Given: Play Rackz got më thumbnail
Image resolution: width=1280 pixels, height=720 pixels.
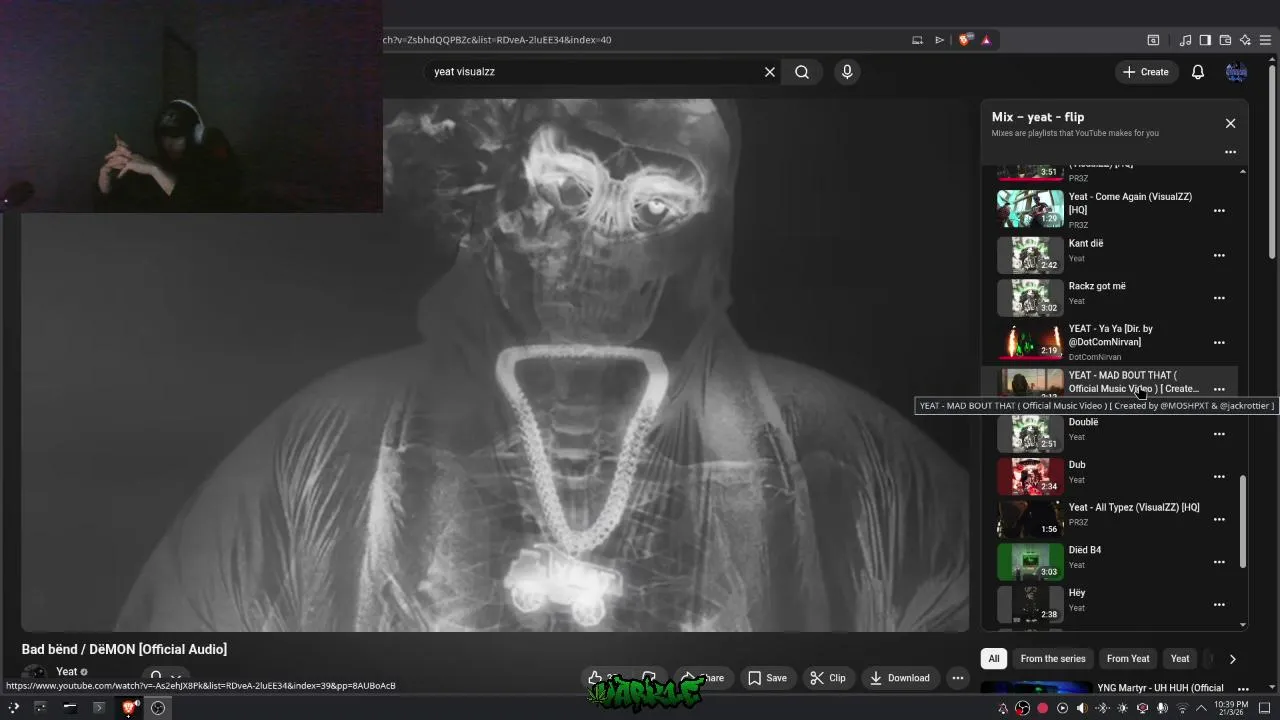Looking at the screenshot, I should [1030, 298].
